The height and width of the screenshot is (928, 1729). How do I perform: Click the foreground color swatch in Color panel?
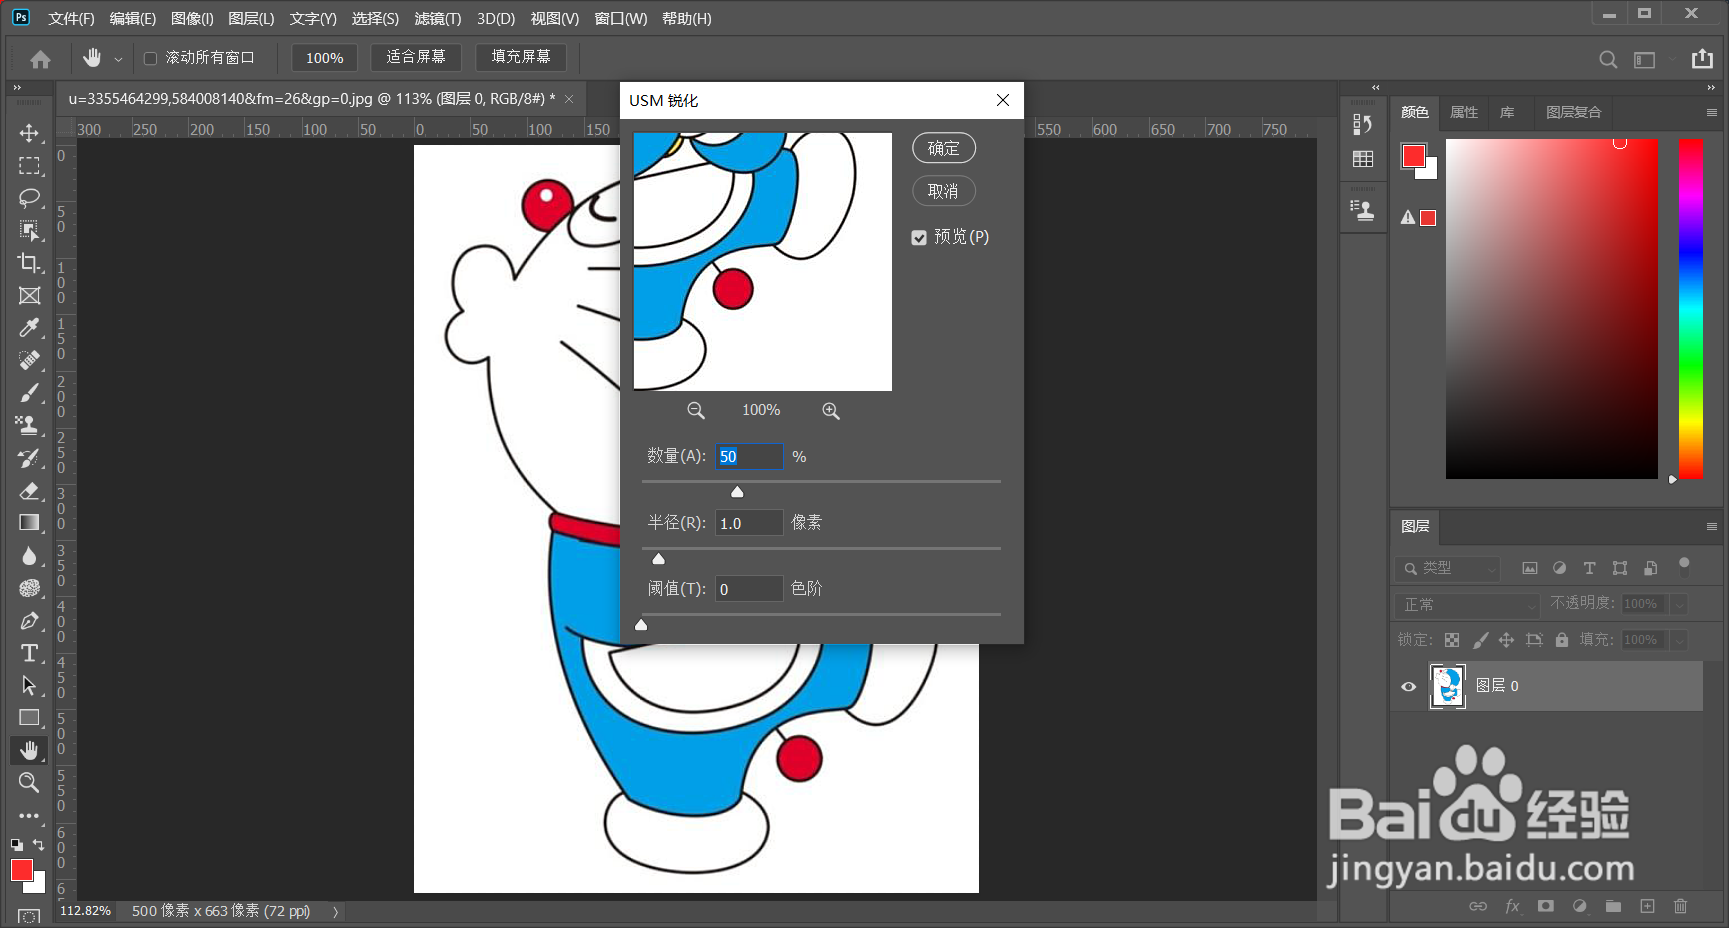pyautogui.click(x=1414, y=156)
